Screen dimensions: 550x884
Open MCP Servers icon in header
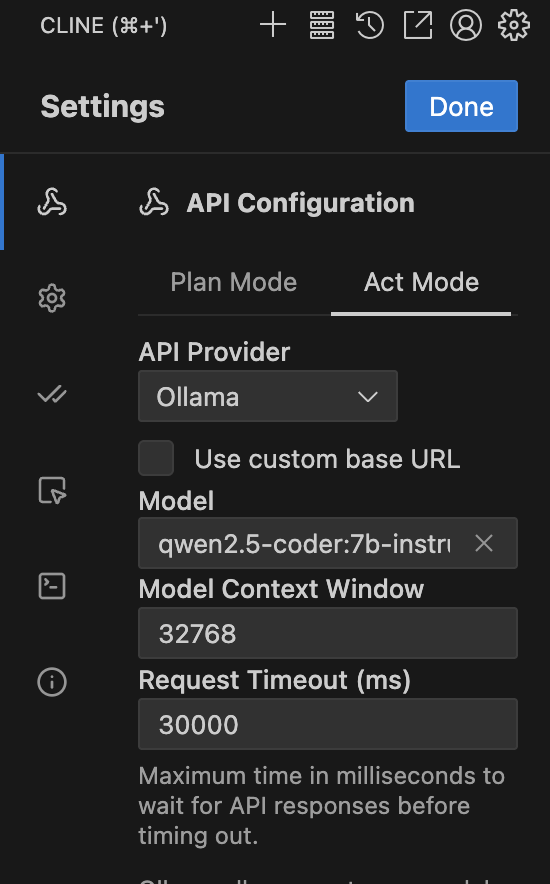tap(322, 25)
